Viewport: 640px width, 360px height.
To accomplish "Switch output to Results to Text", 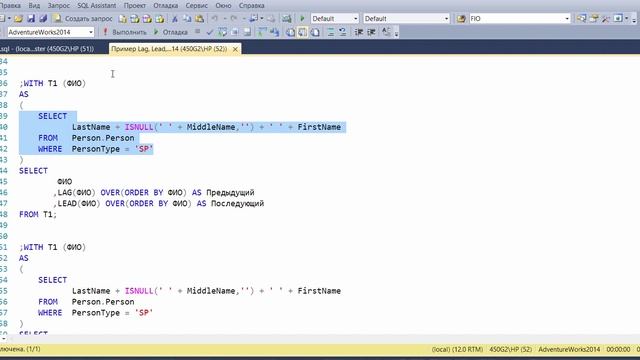I will [x=290, y=32].
